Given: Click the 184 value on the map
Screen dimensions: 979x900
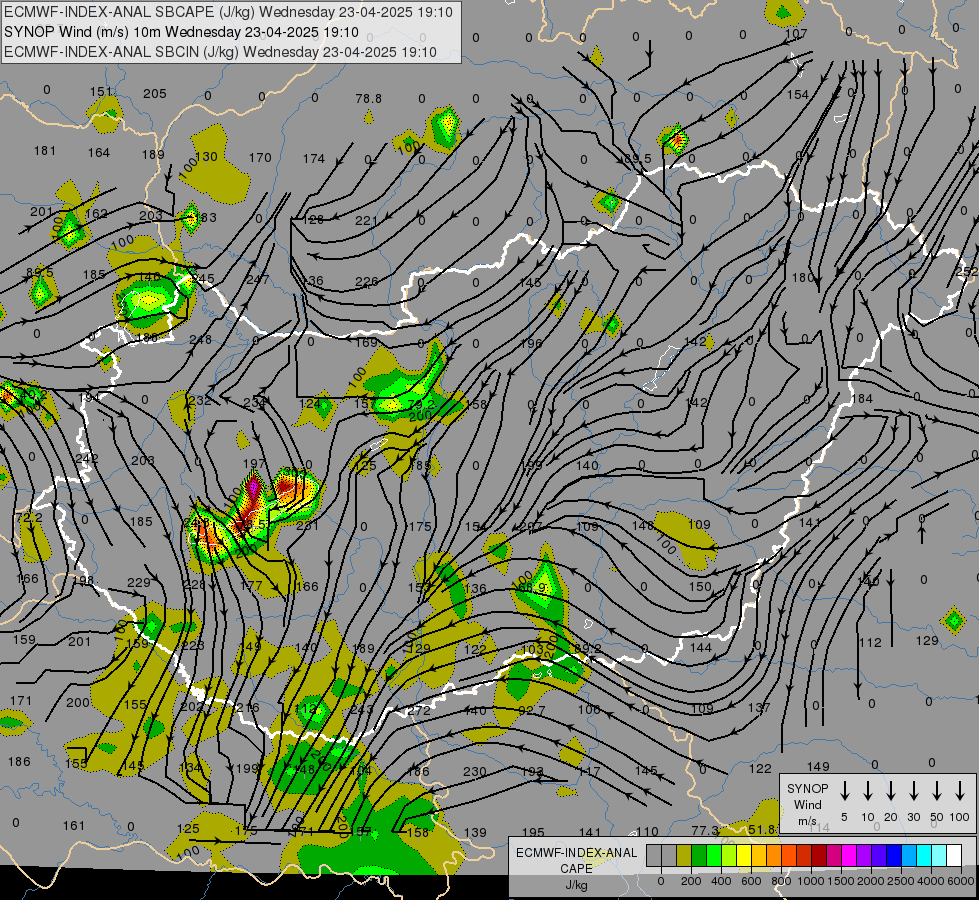Looking at the screenshot, I should pos(862,398).
